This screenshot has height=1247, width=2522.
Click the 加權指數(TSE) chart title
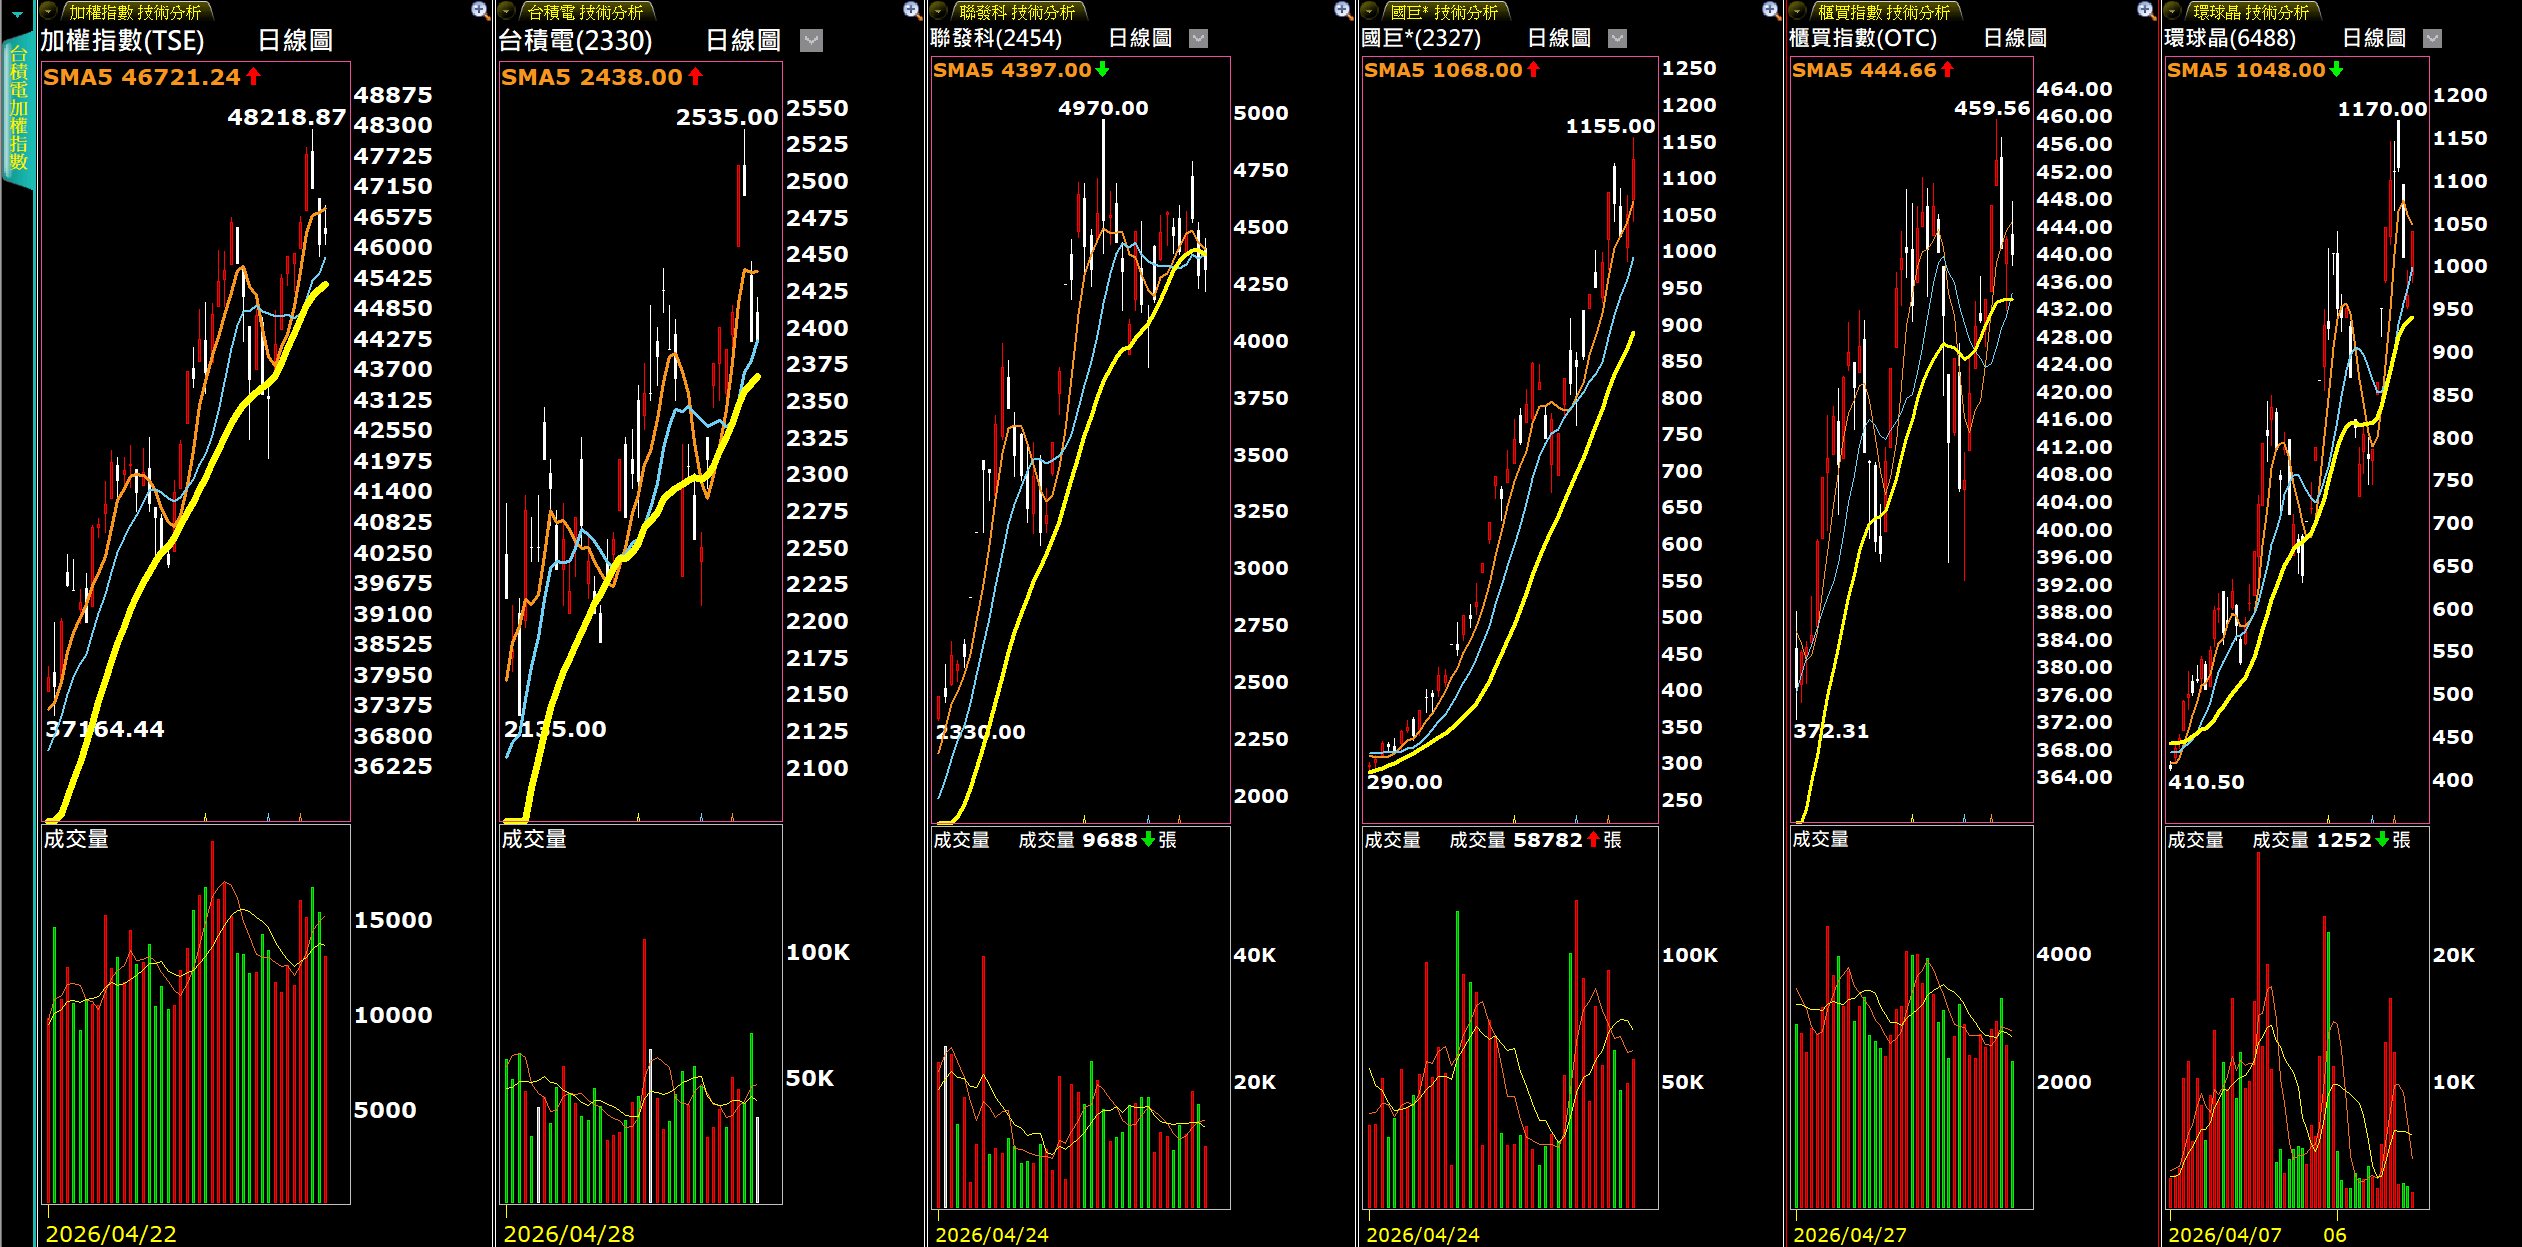[x=122, y=41]
